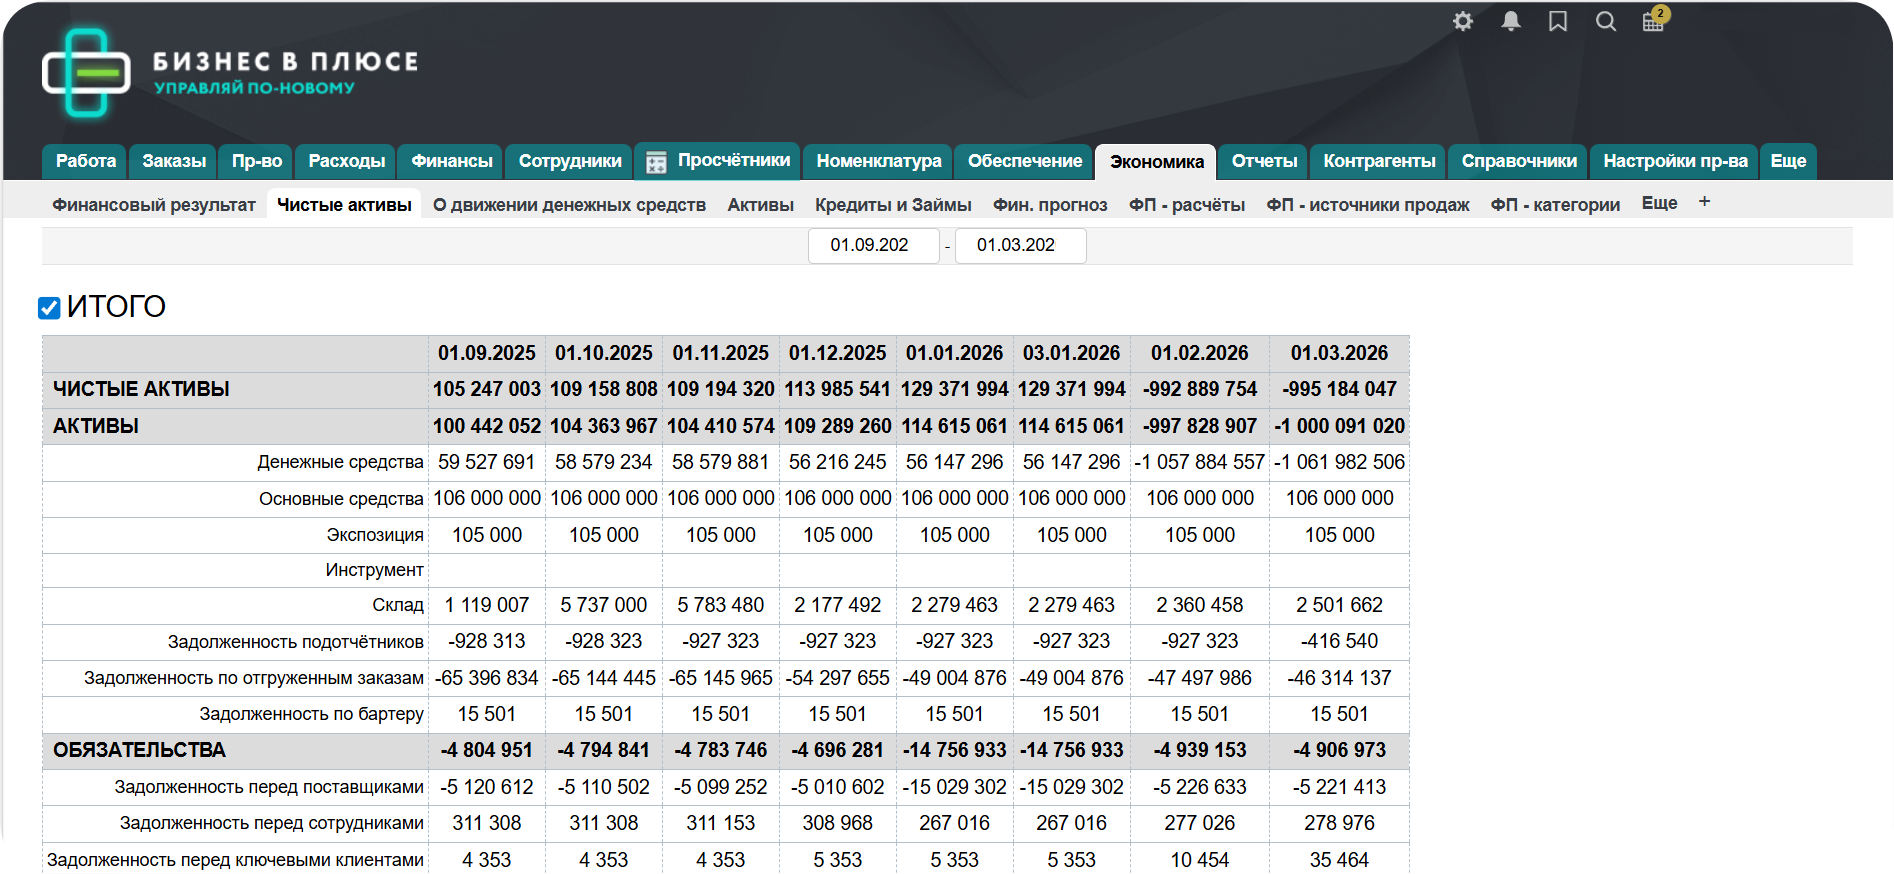
Task: Expand the Еще main menu tab
Action: pos(1787,161)
